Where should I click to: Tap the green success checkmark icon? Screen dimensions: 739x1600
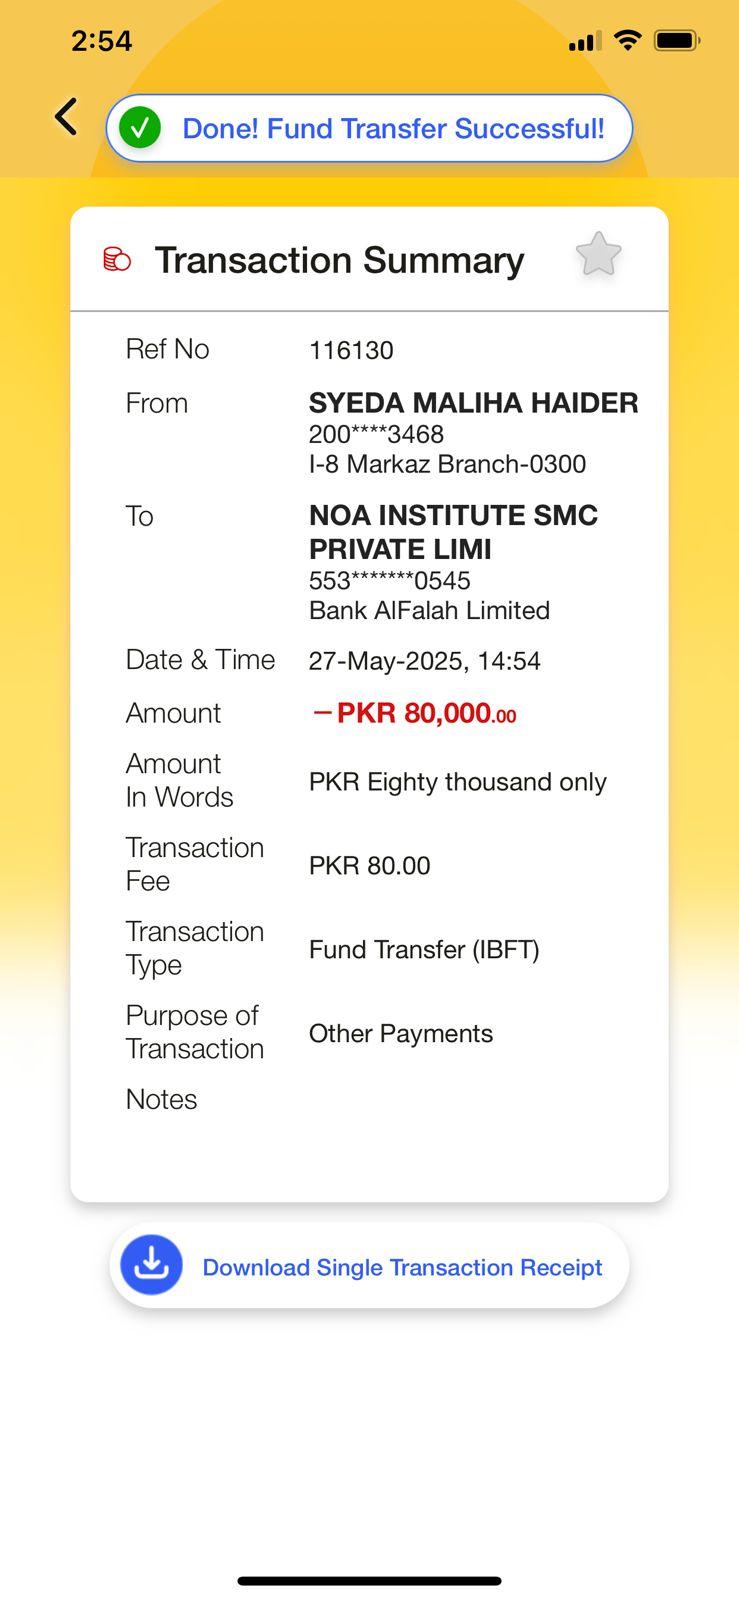(140, 128)
